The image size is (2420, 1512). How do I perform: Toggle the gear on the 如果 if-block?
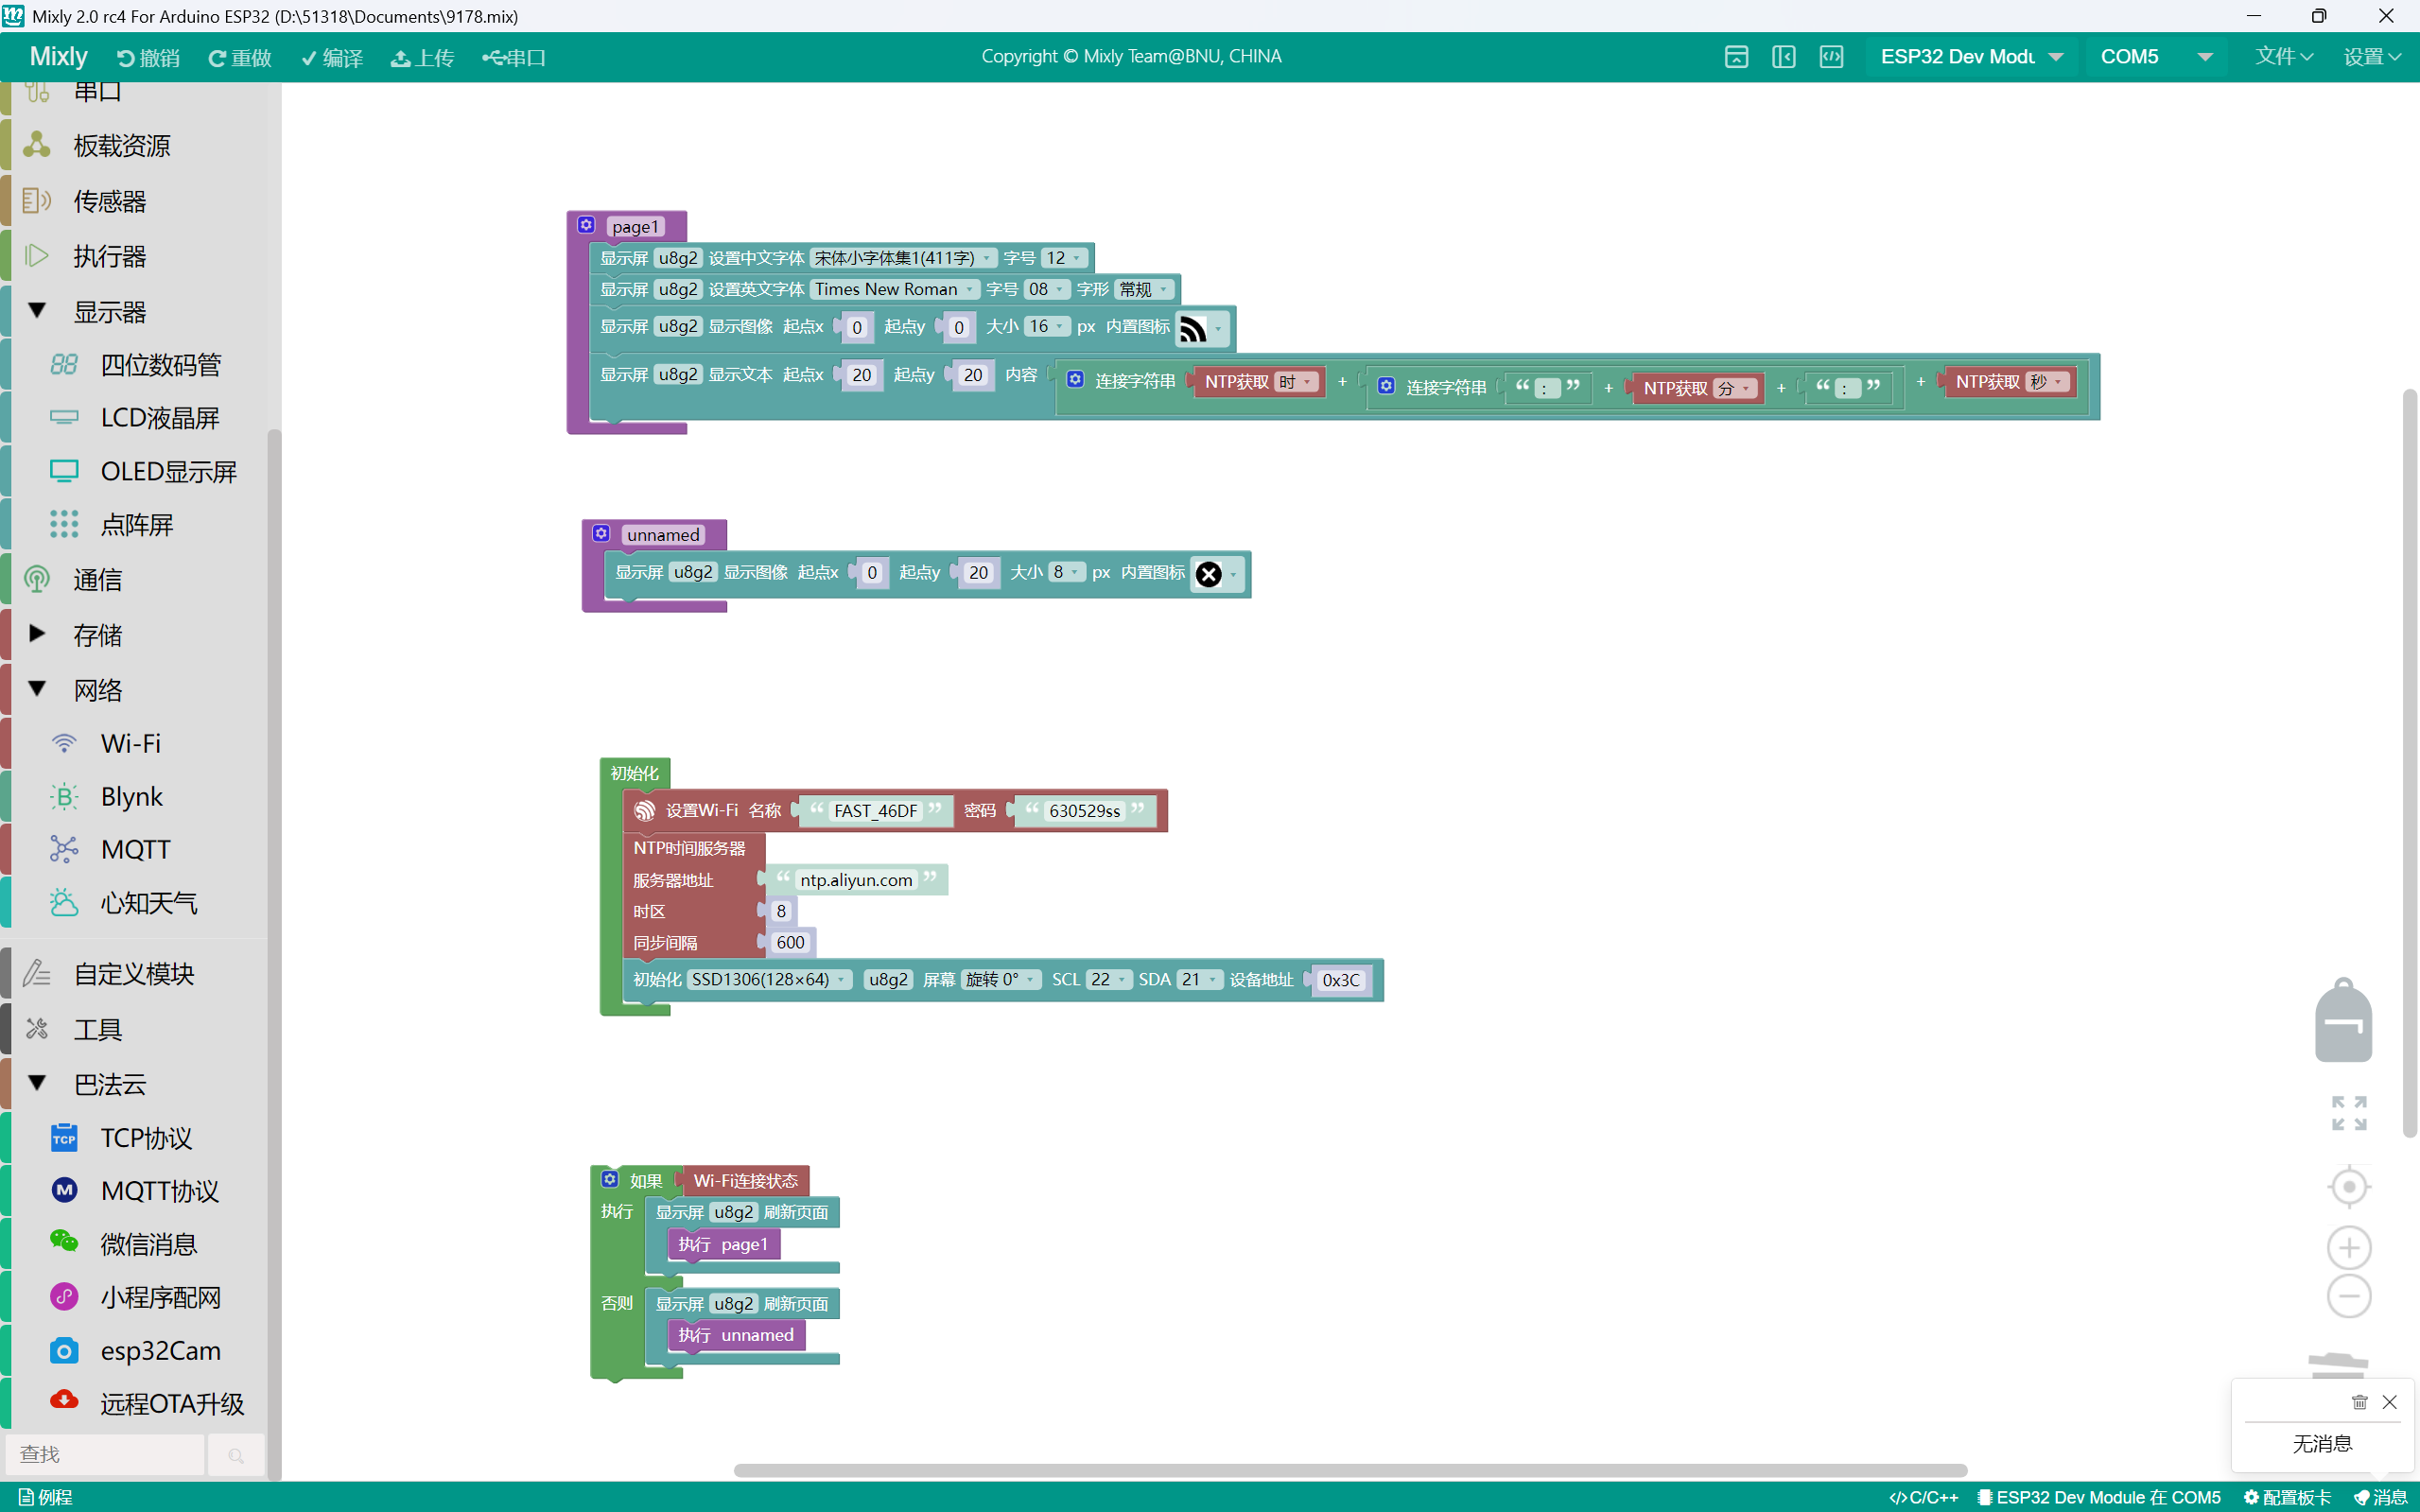click(x=610, y=1180)
